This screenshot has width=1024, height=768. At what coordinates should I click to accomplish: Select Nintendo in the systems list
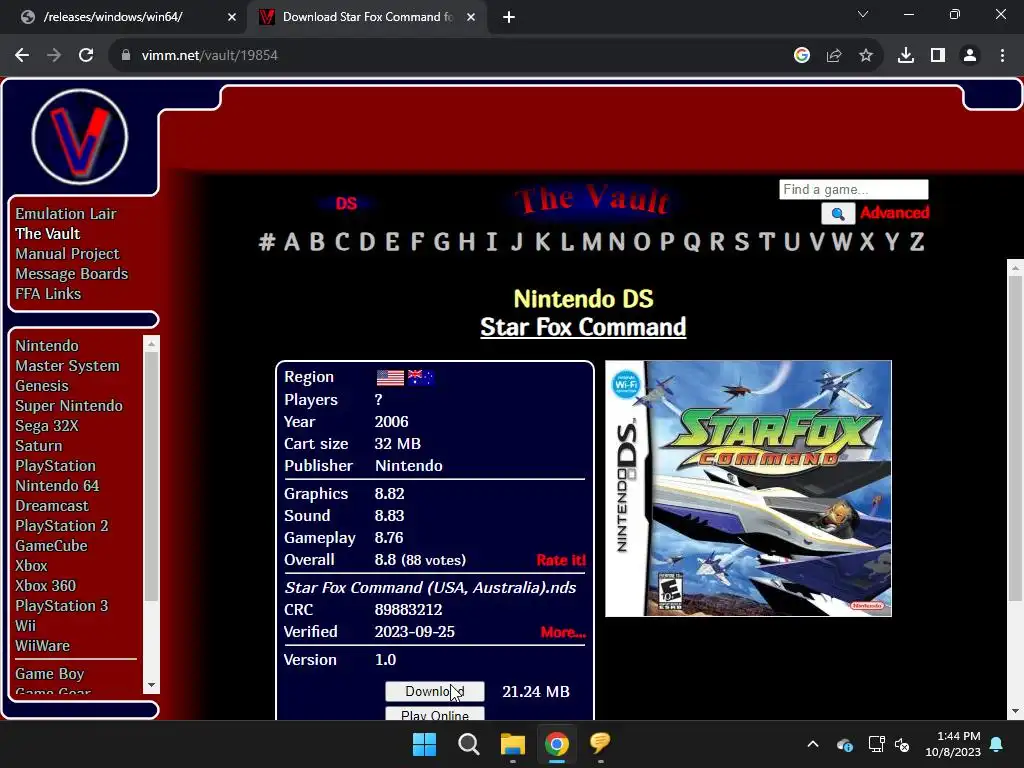[47, 345]
